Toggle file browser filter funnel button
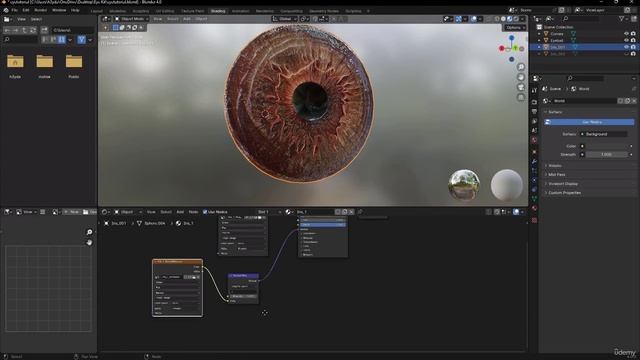Image resolution: width=640 pixels, height=360 pixels. click(81, 40)
